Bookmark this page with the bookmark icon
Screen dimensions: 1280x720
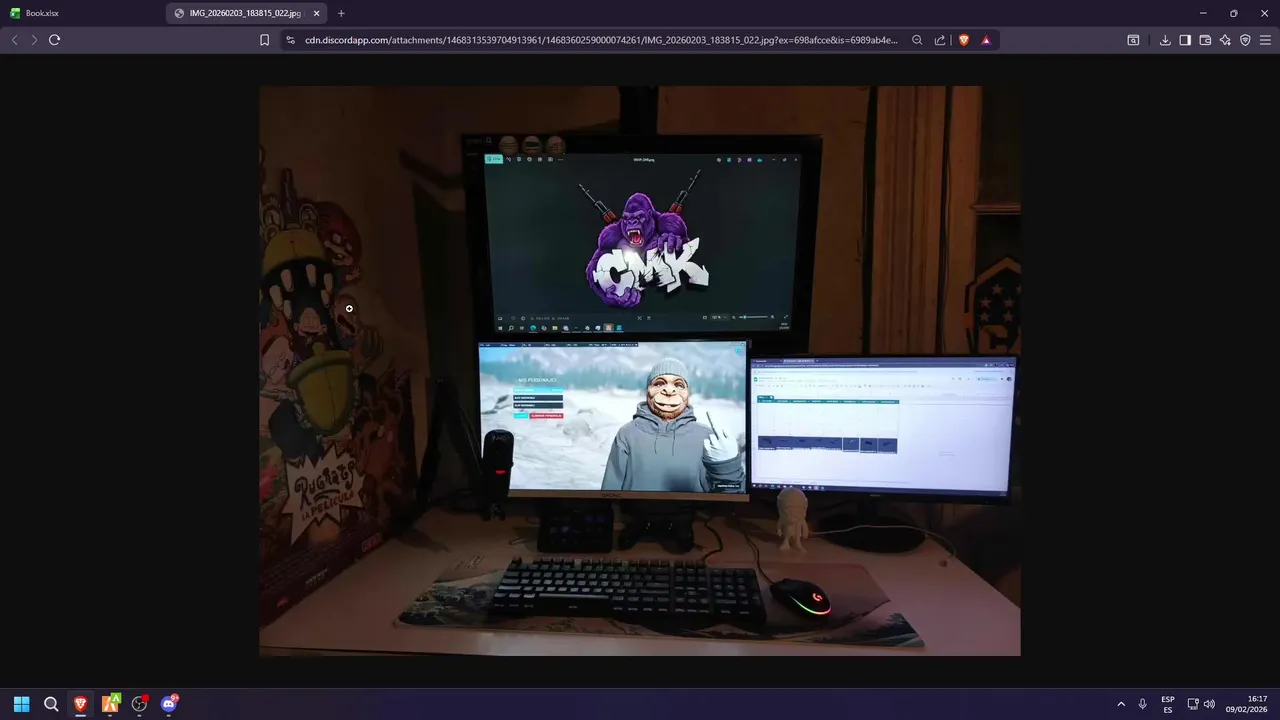[264, 40]
